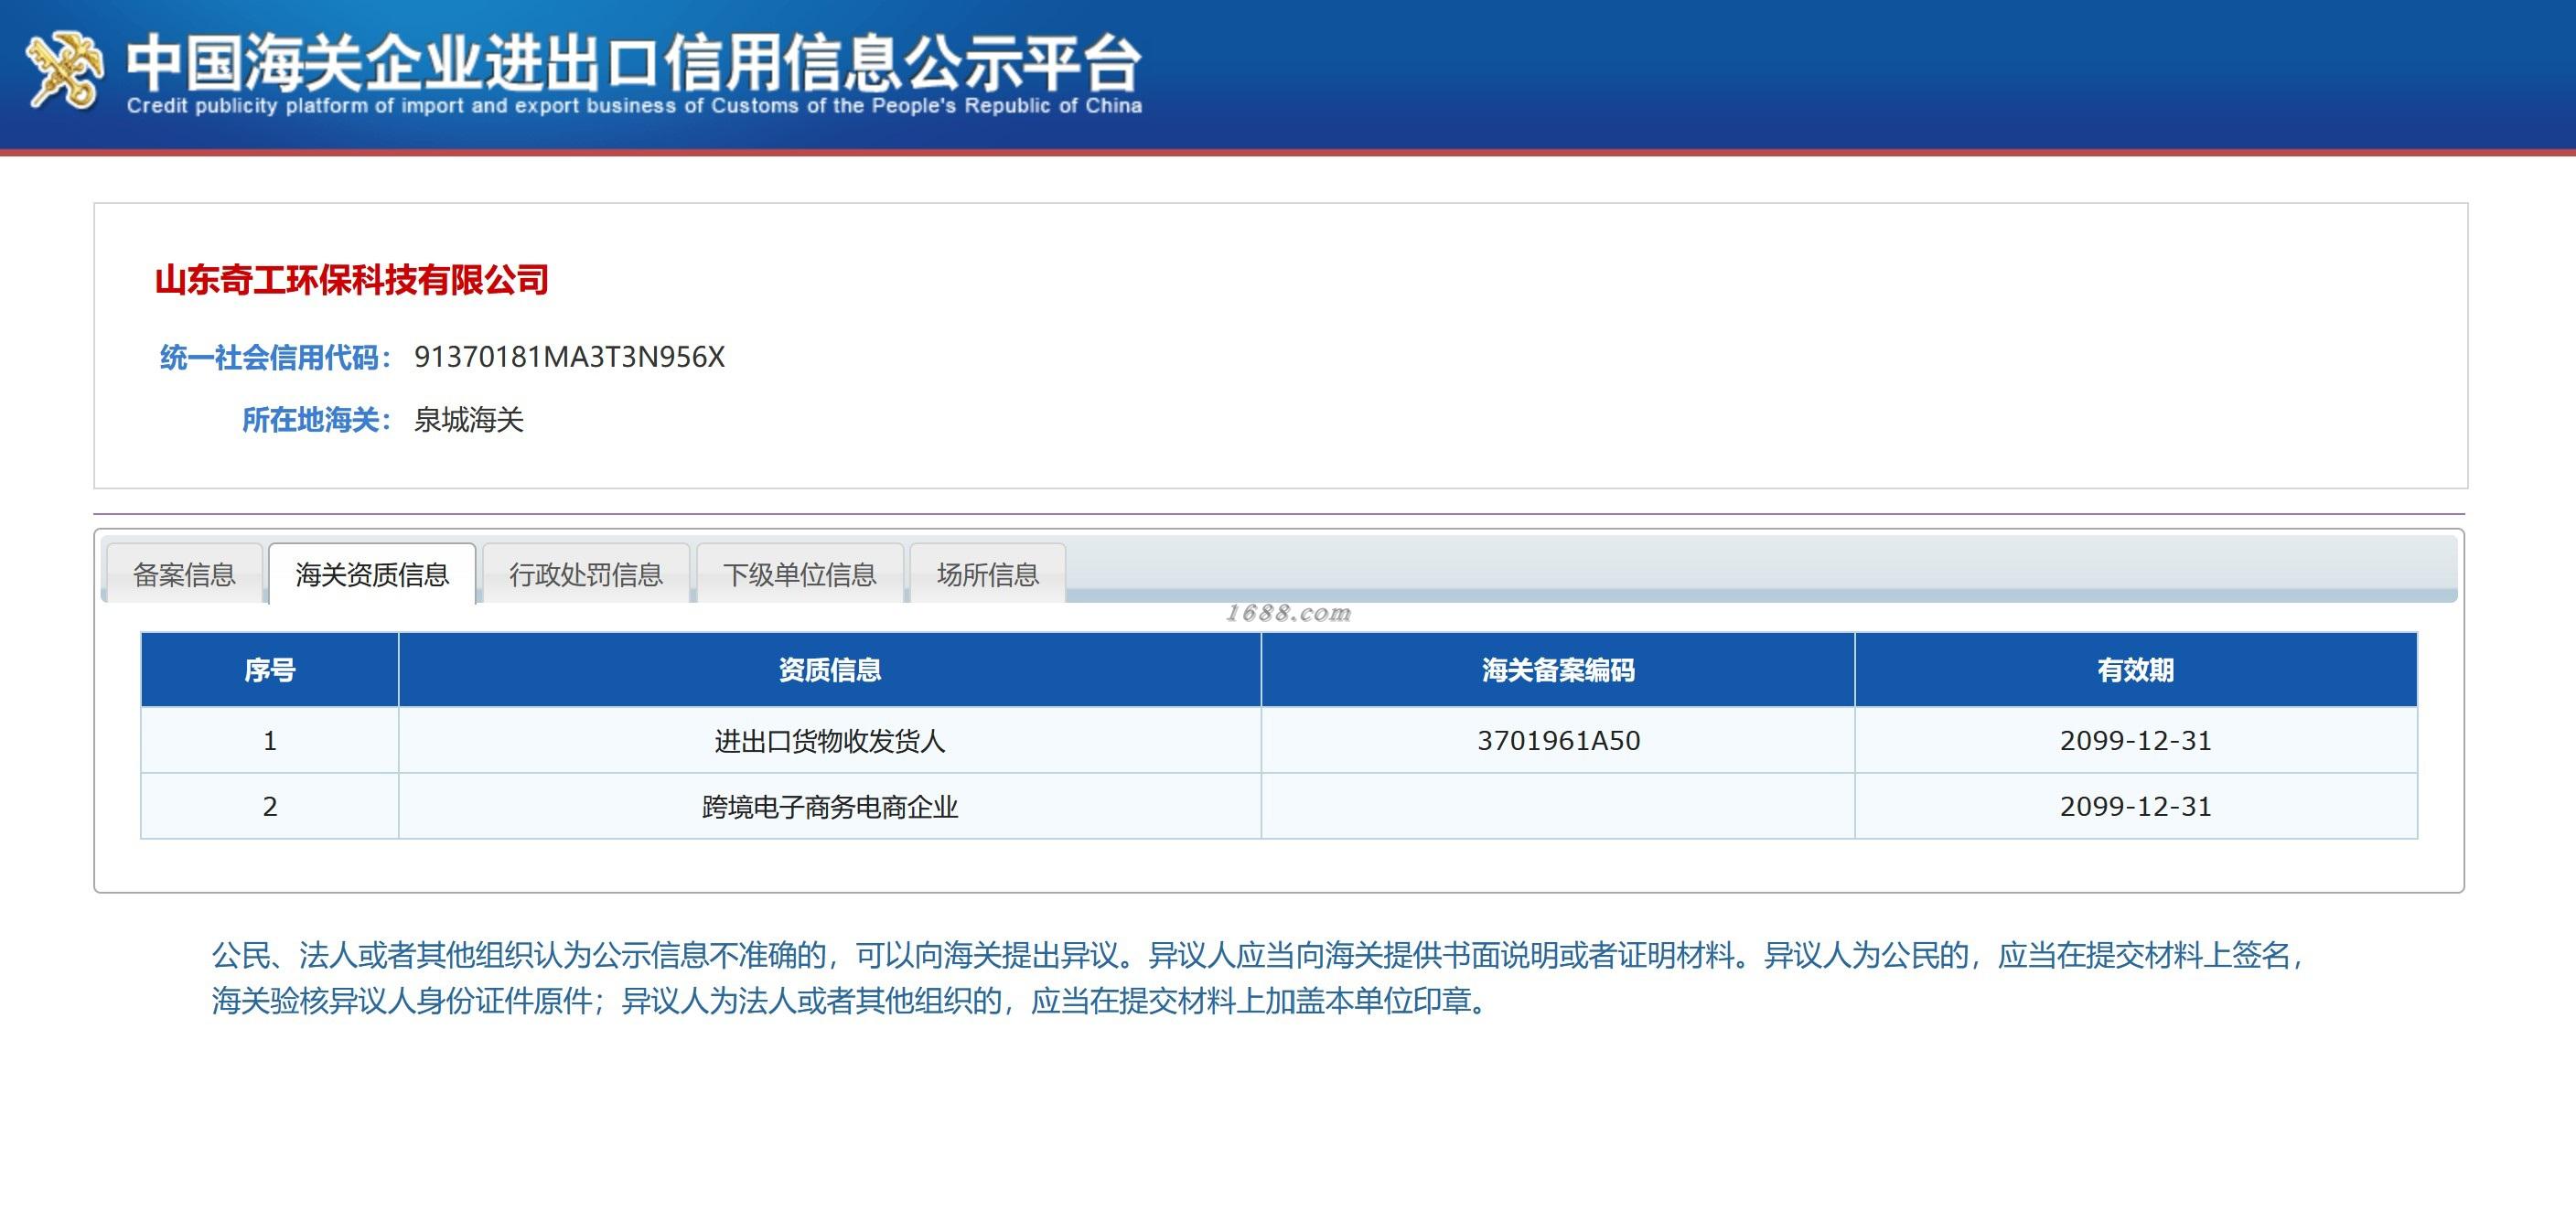Open the 备案信息 tab
This screenshot has height=1222, width=2576.
(184, 574)
